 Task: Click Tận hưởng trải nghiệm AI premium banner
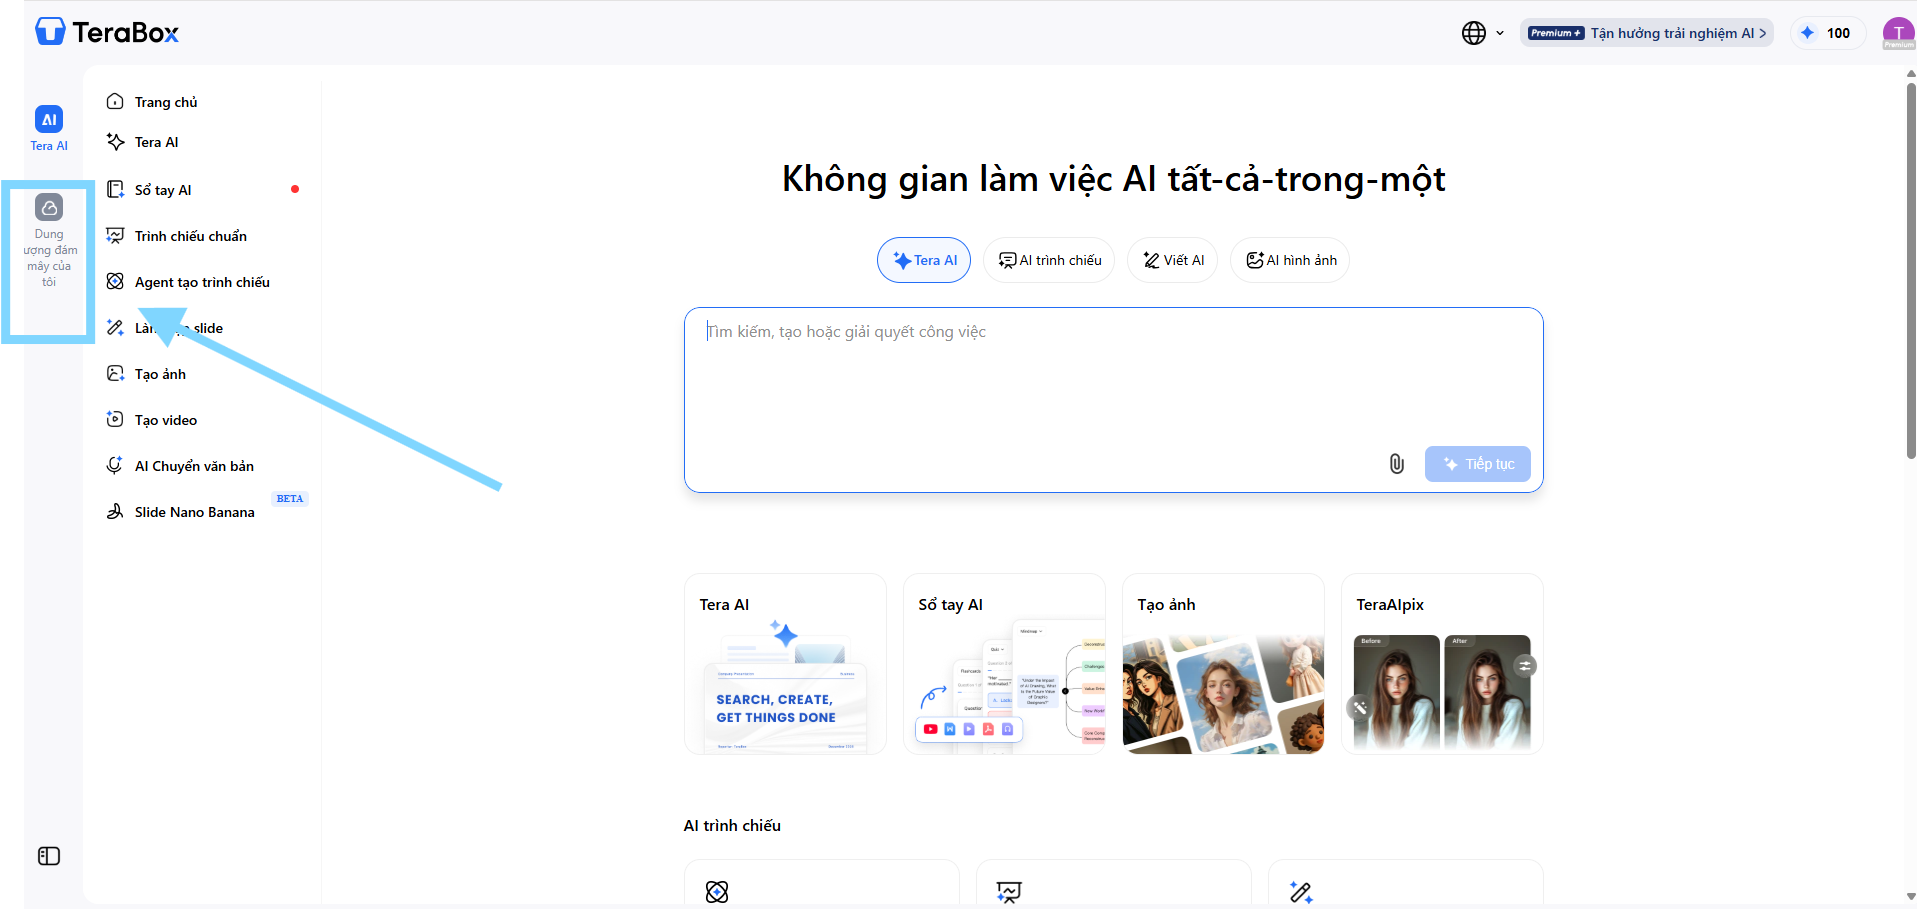[1647, 33]
